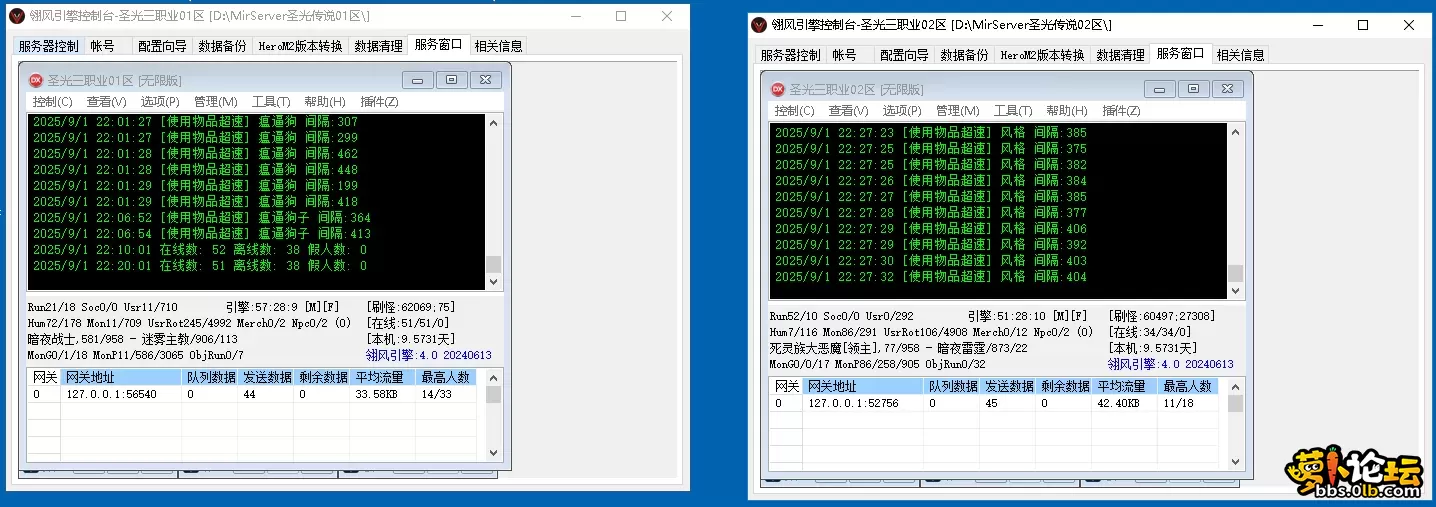Click 队列数据 column header in 01区

[x=210, y=377]
